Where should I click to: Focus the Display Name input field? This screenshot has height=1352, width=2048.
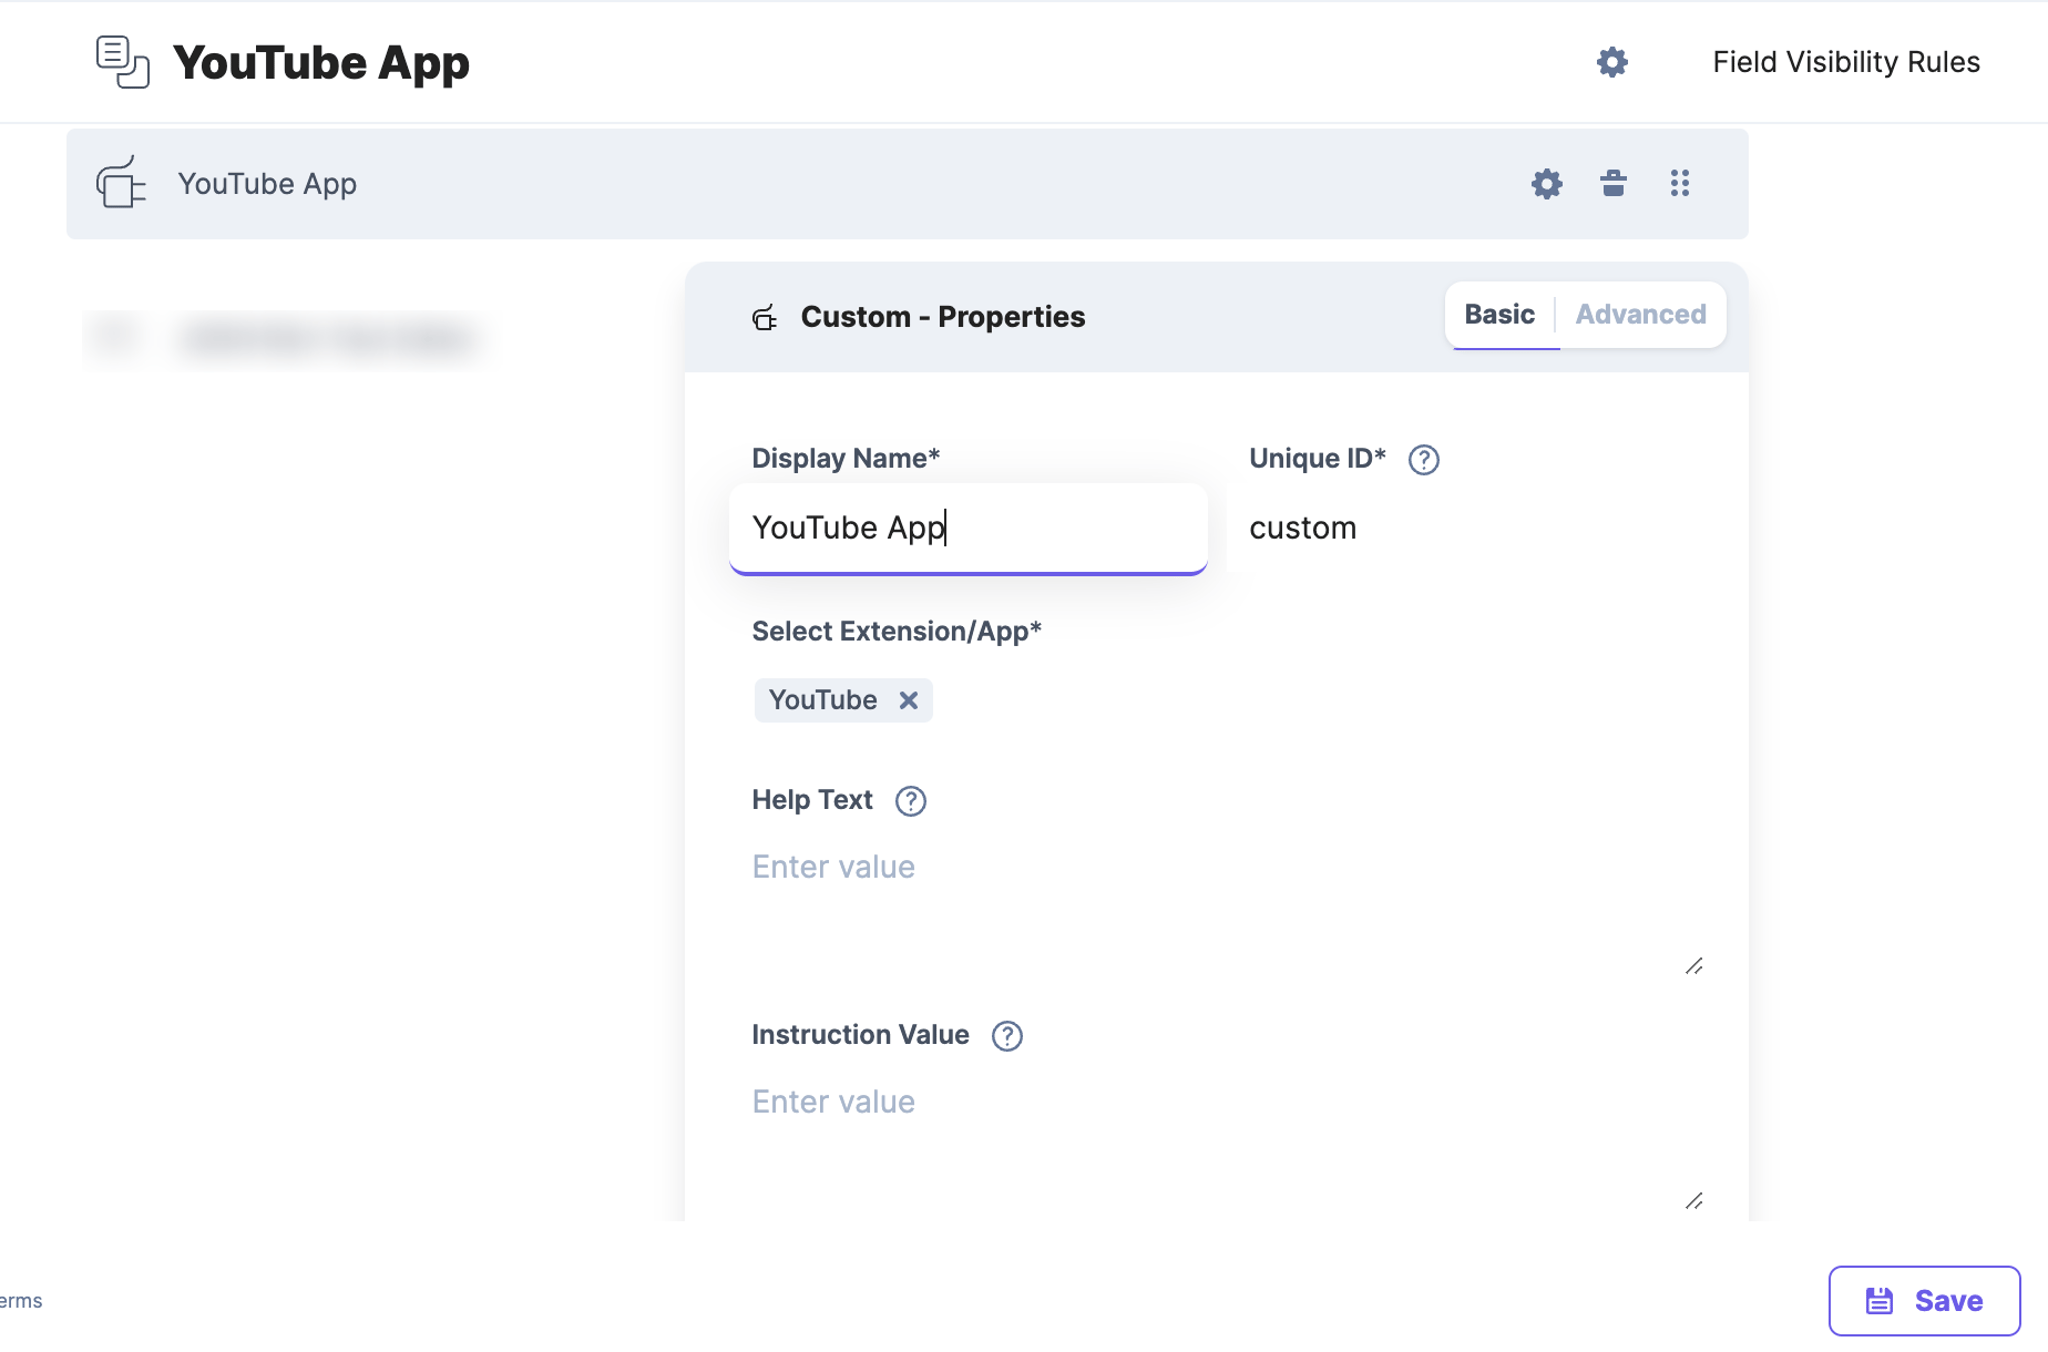(x=968, y=528)
